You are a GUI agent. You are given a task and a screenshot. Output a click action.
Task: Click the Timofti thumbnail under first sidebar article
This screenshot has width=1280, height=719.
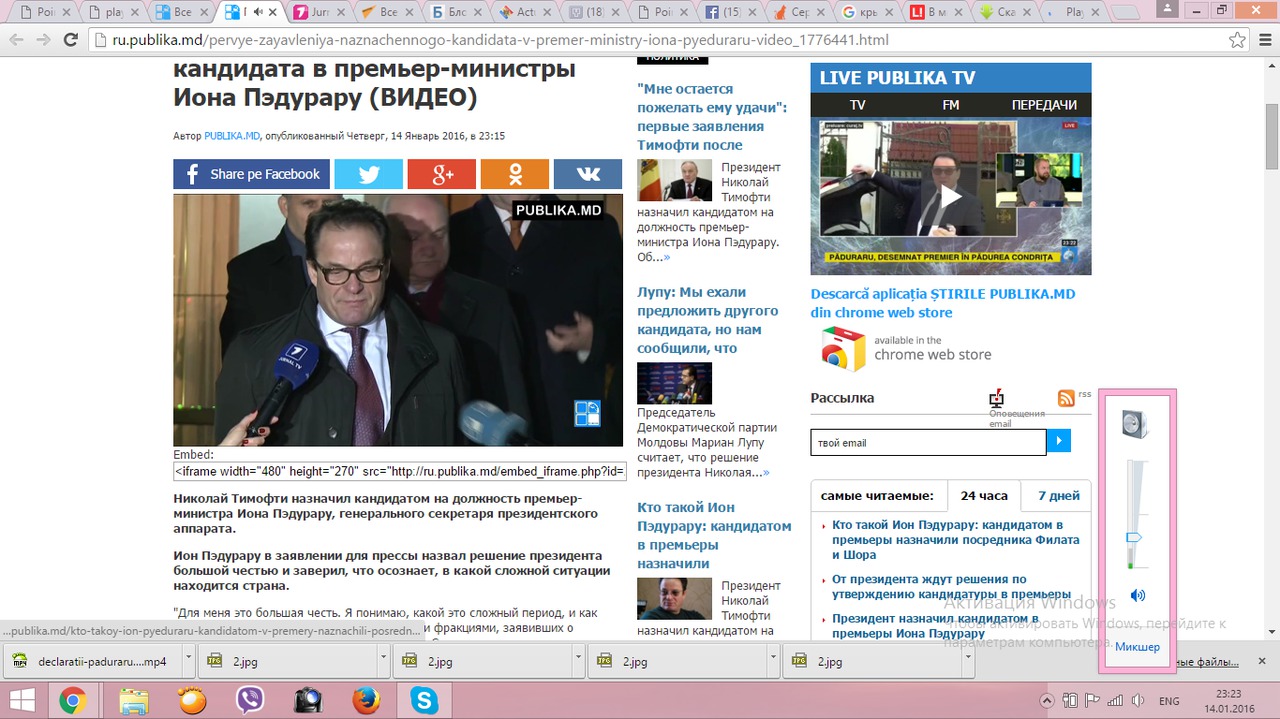point(674,180)
